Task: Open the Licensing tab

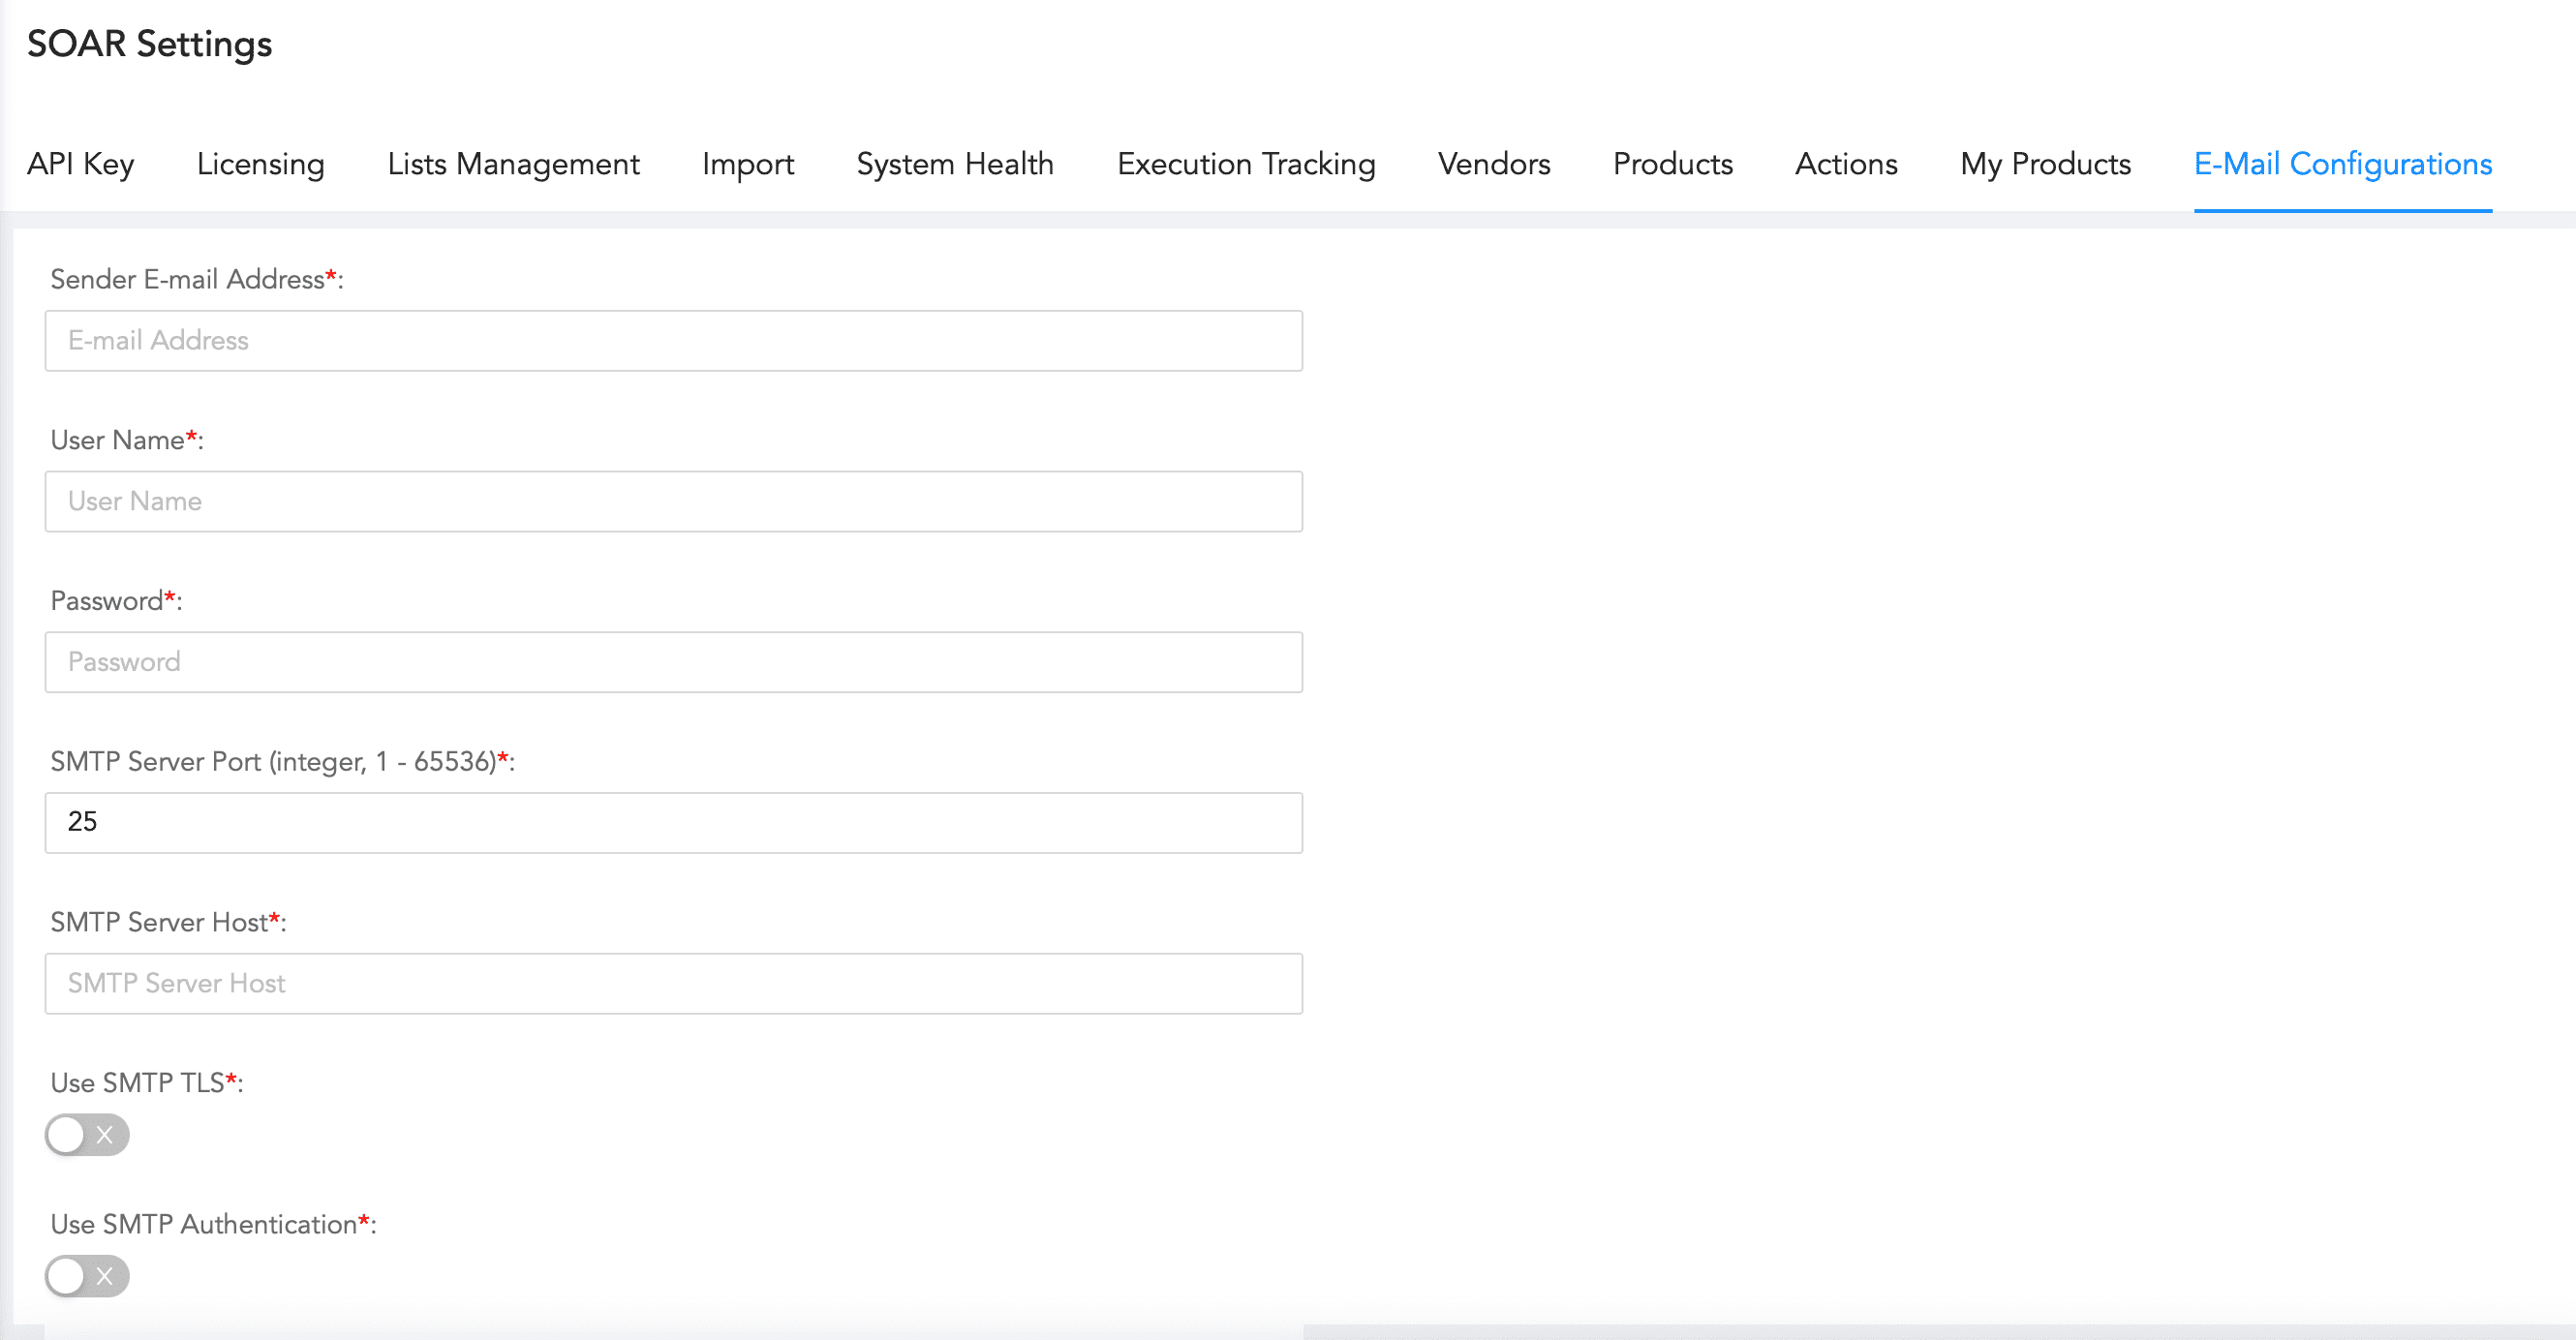Action: (259, 164)
